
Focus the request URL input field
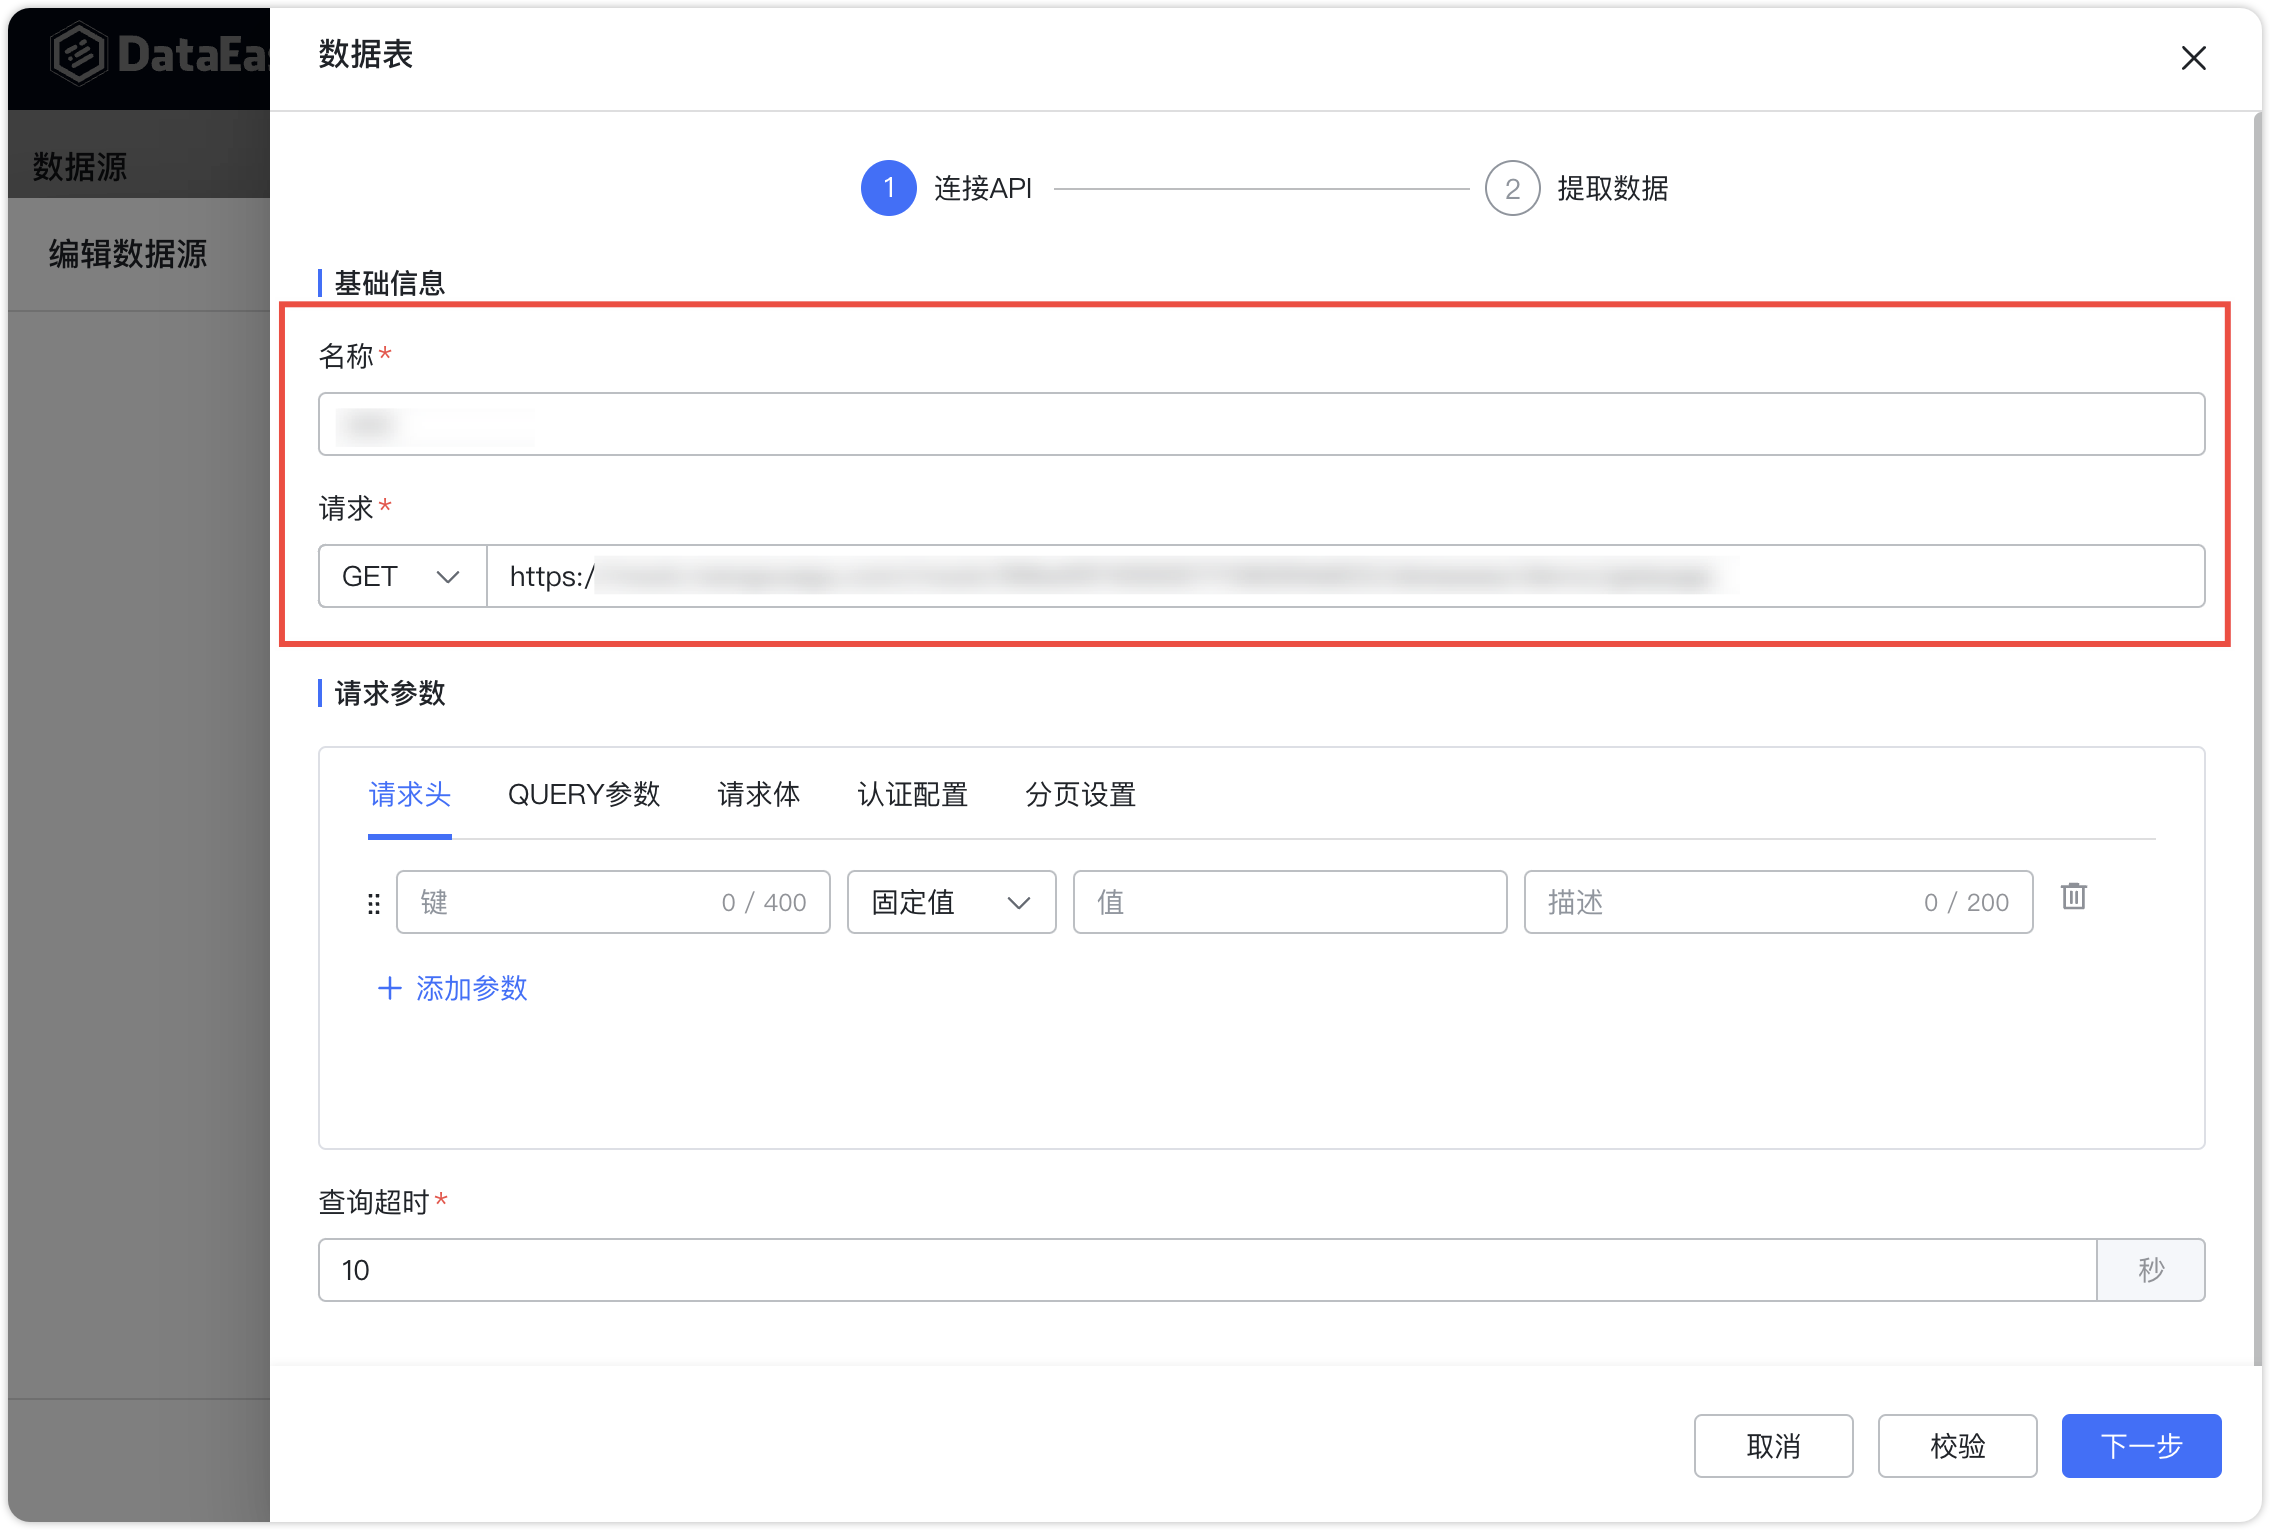pos(1345,576)
